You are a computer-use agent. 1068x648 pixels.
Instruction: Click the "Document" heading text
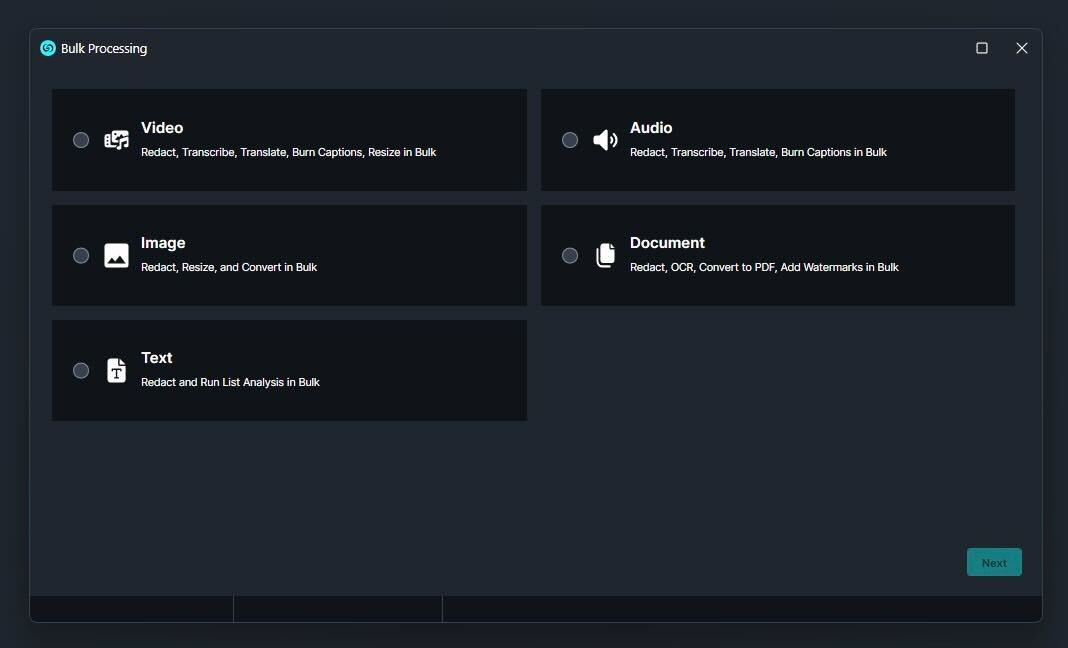(x=667, y=243)
